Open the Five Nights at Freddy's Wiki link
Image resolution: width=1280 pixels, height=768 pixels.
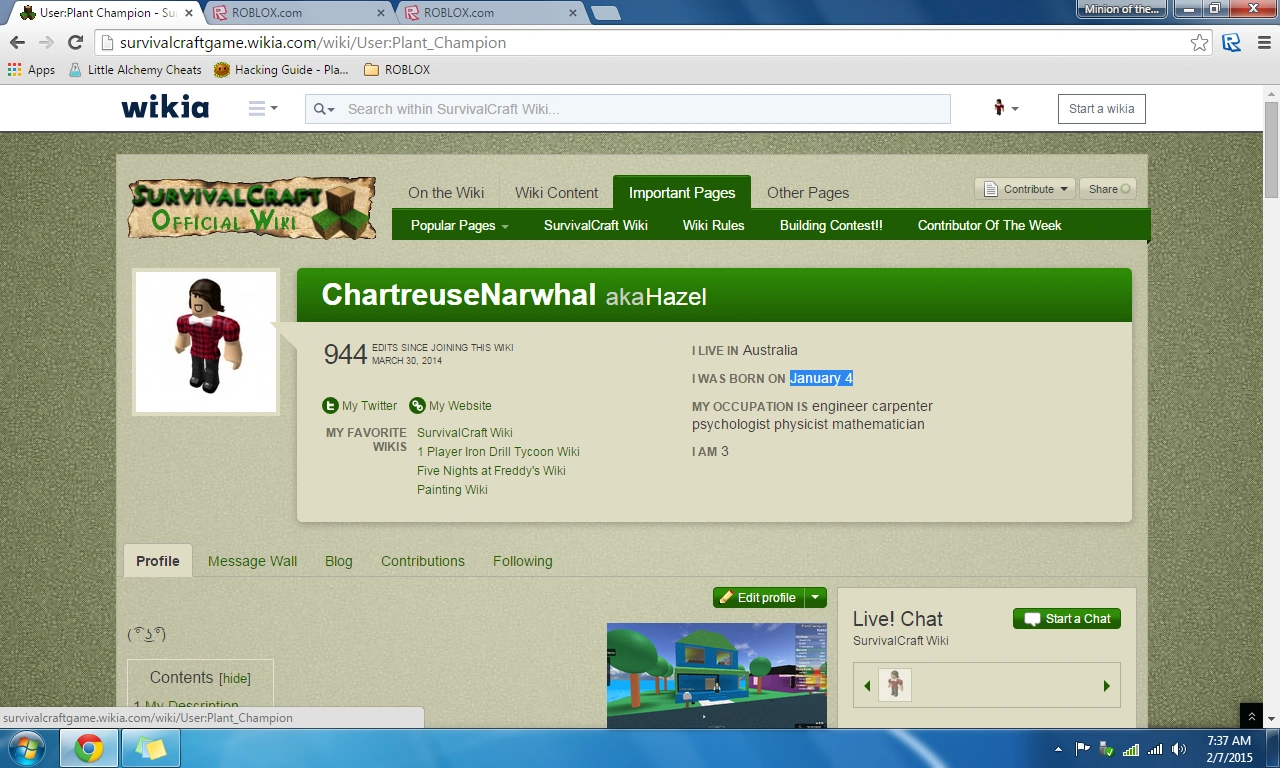(x=491, y=471)
